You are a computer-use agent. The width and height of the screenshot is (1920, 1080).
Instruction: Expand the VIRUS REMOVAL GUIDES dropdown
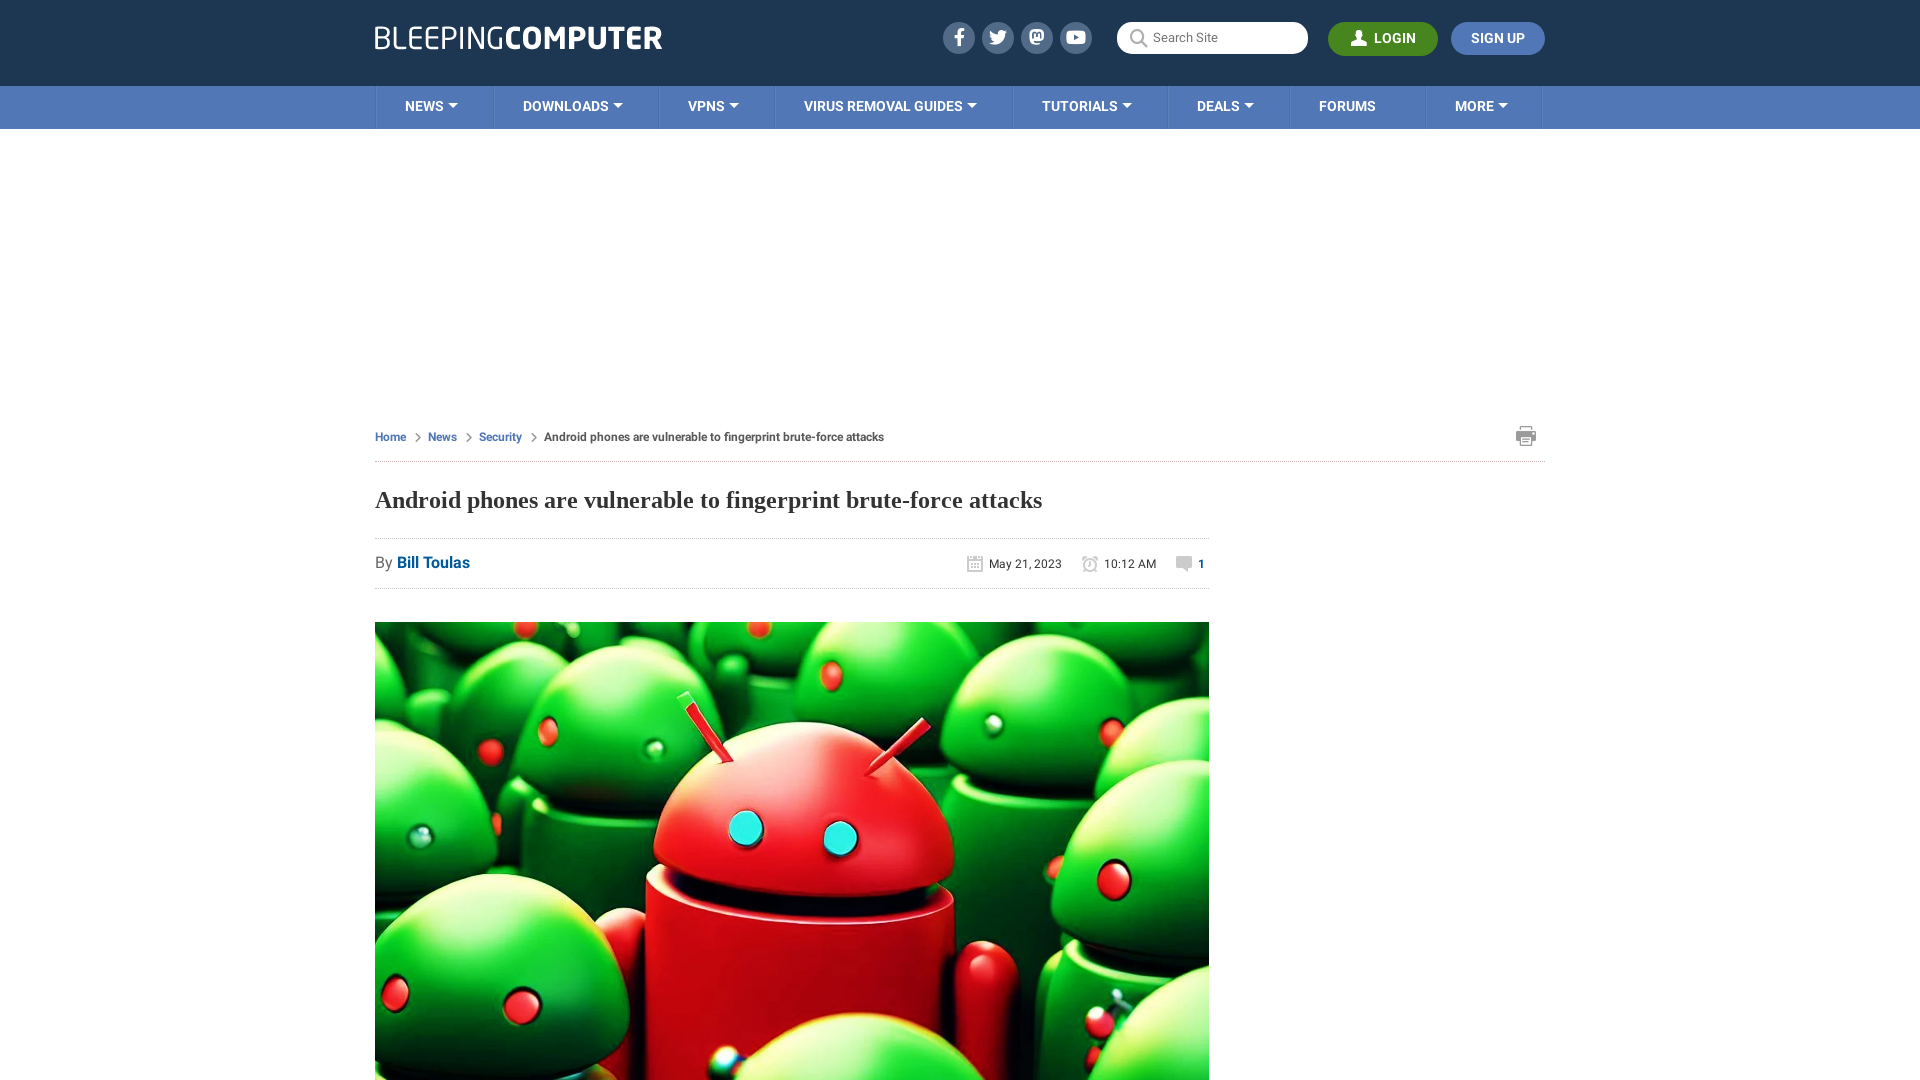tap(890, 107)
